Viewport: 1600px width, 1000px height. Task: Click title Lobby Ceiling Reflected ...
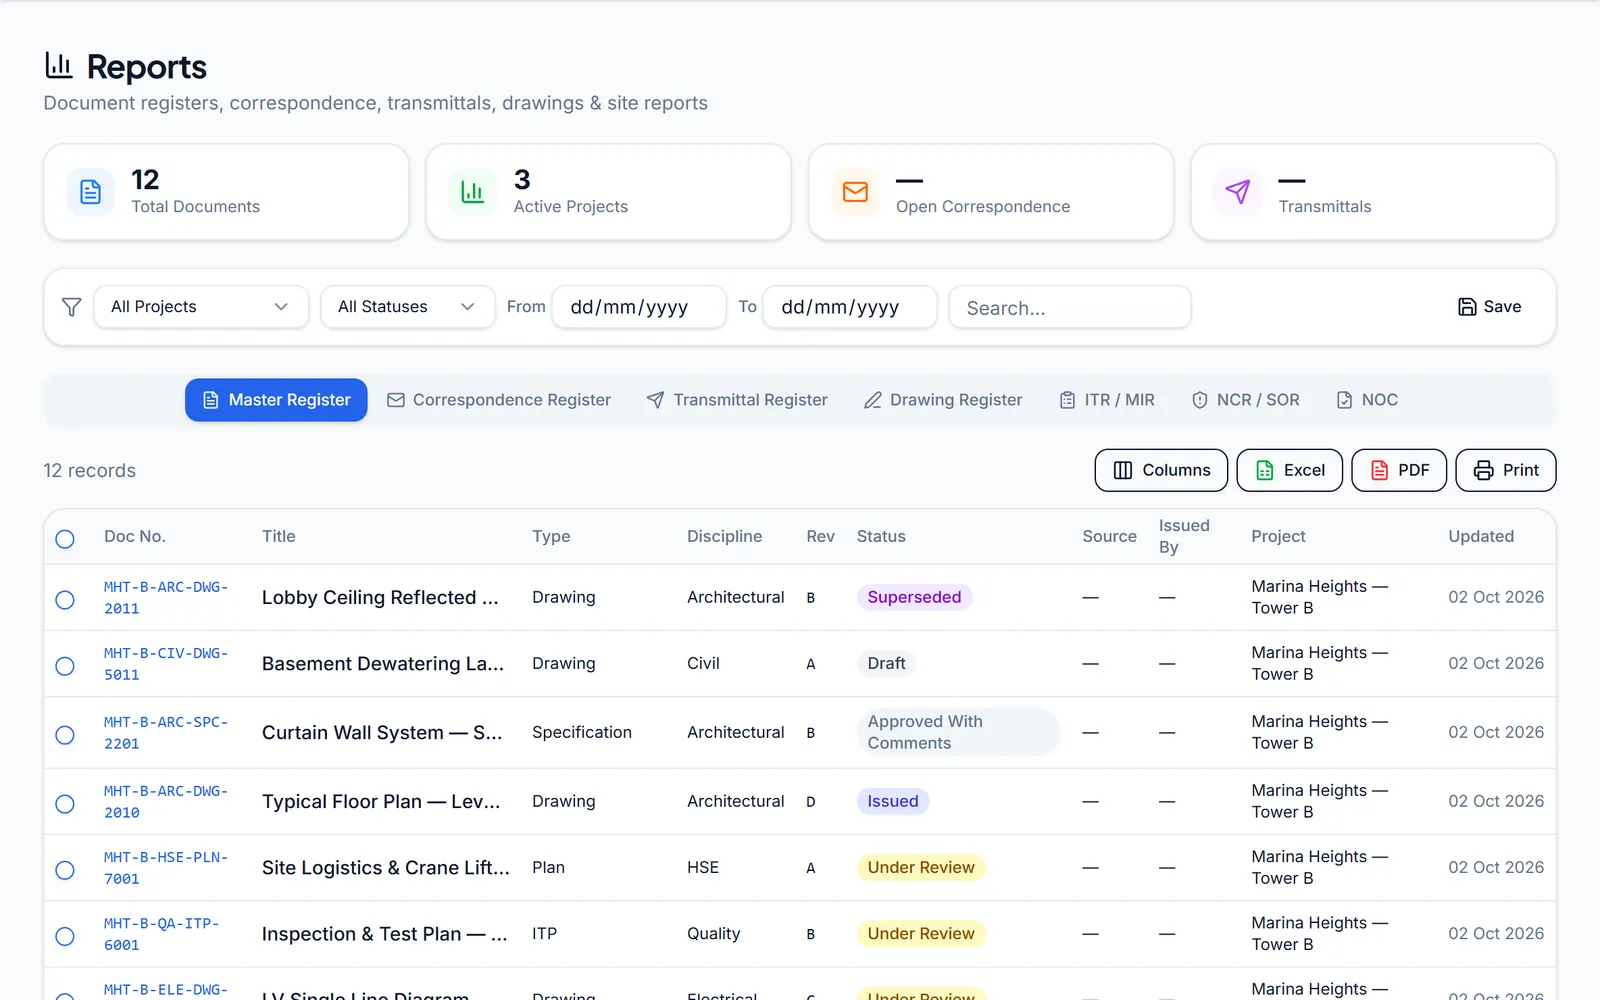(x=380, y=597)
